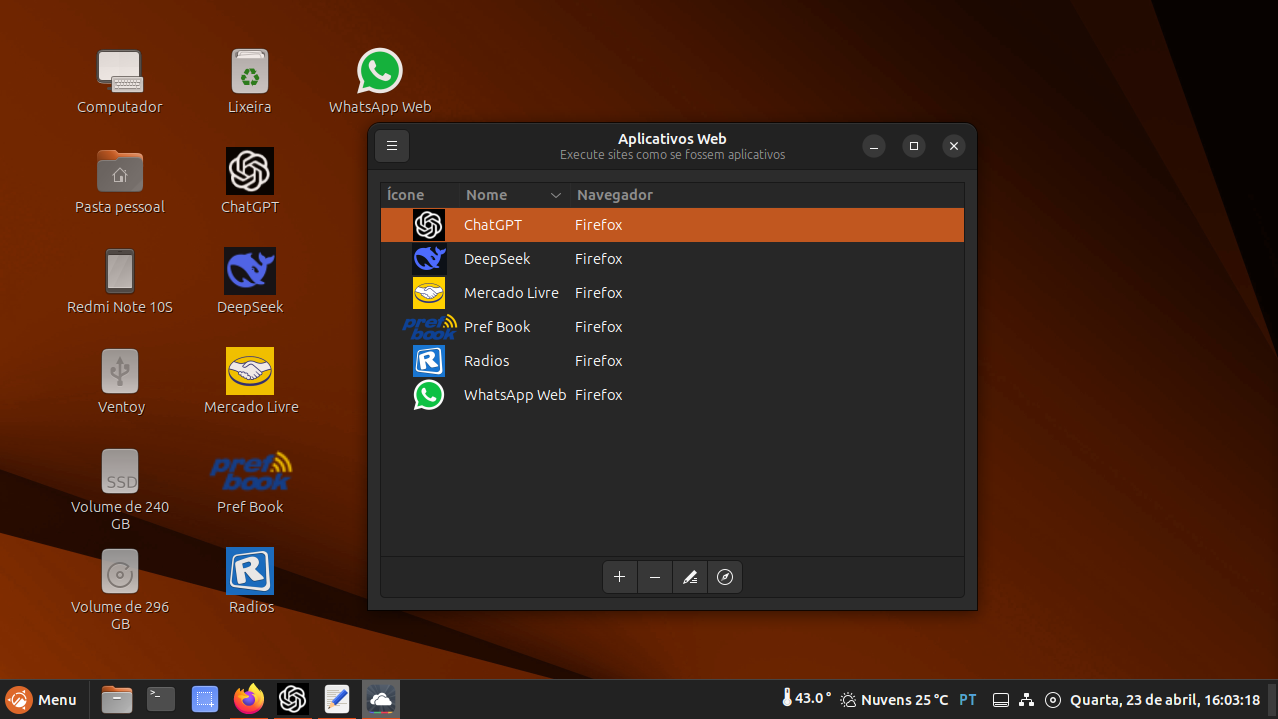This screenshot has width=1278, height=719.
Task: Select Redmi Note 10S device icon
Action: tap(120, 272)
